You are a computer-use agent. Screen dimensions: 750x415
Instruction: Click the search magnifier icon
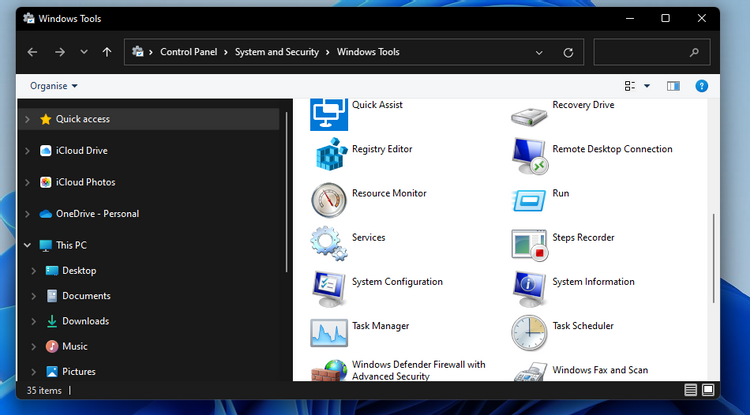tap(694, 53)
